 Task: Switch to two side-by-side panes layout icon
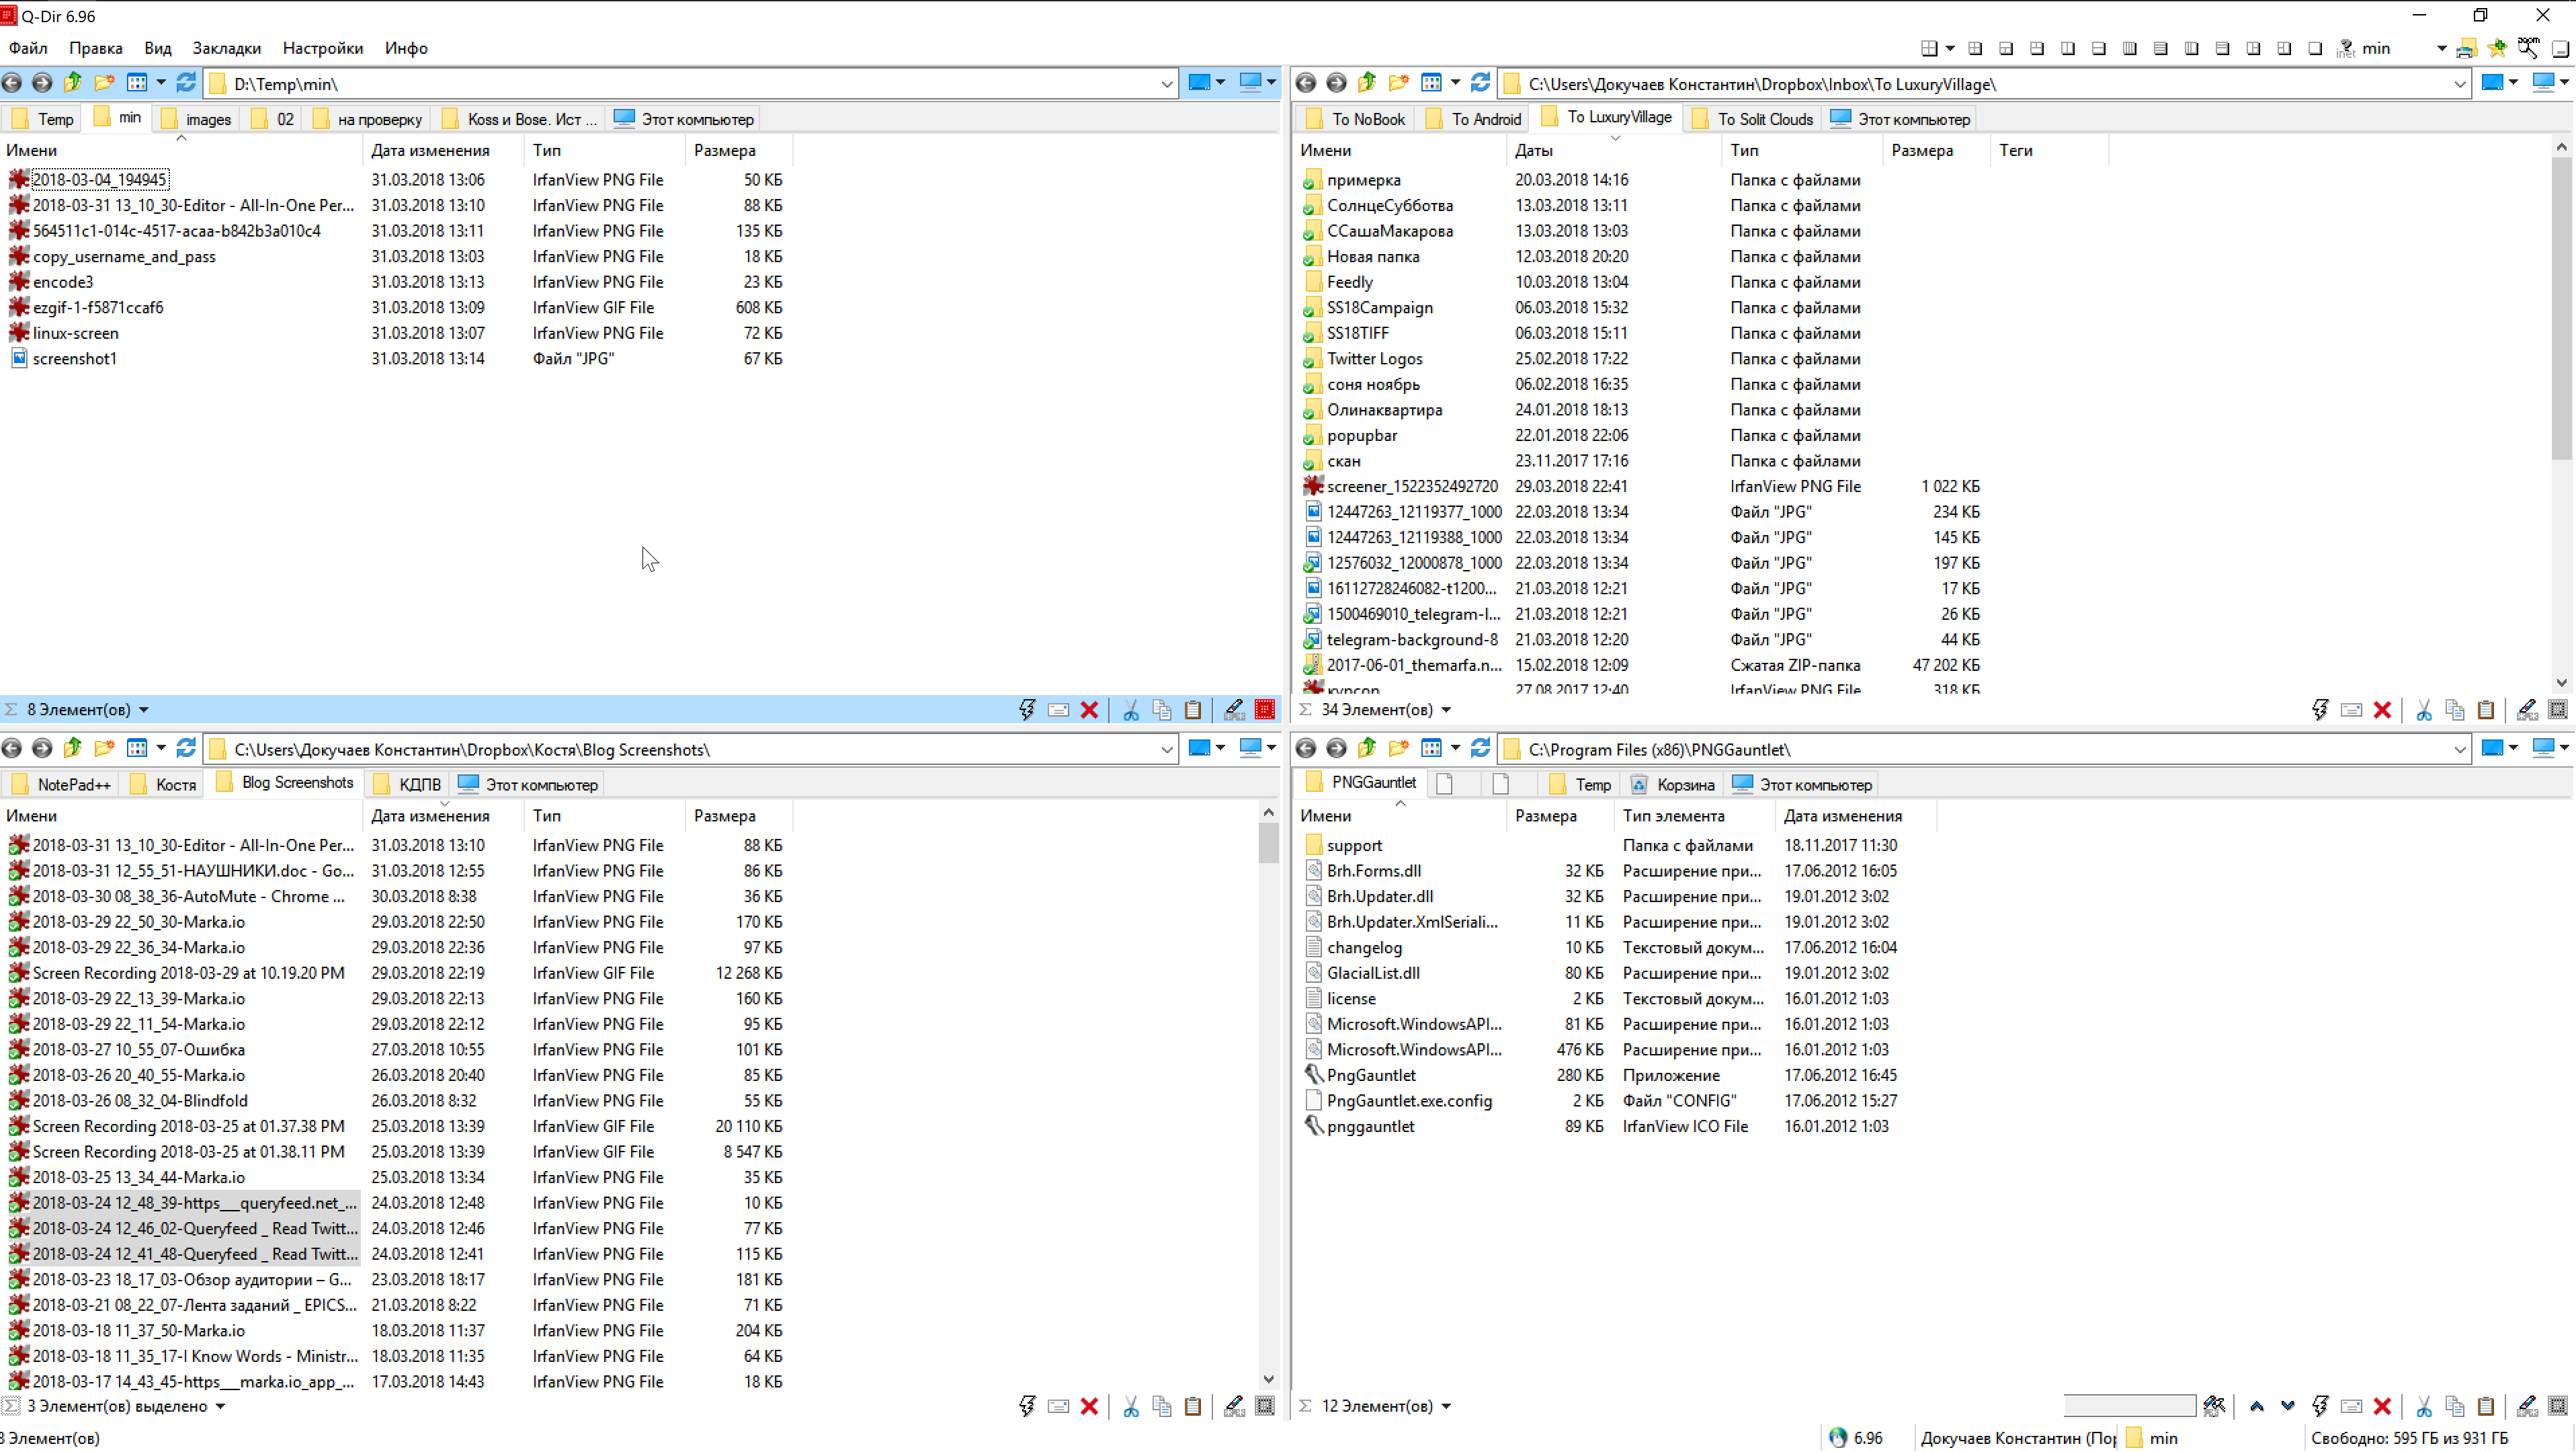[x=2068, y=48]
